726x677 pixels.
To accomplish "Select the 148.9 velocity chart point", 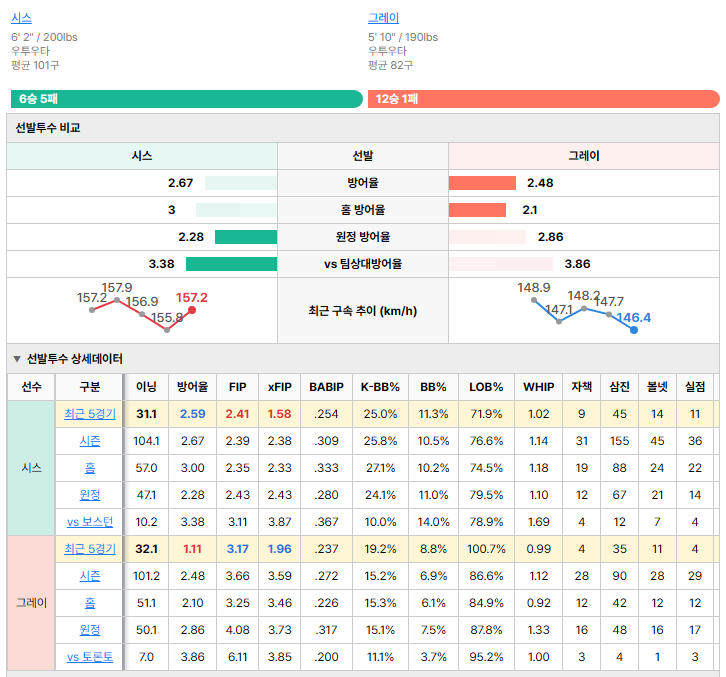I will pyautogui.click(x=534, y=300).
